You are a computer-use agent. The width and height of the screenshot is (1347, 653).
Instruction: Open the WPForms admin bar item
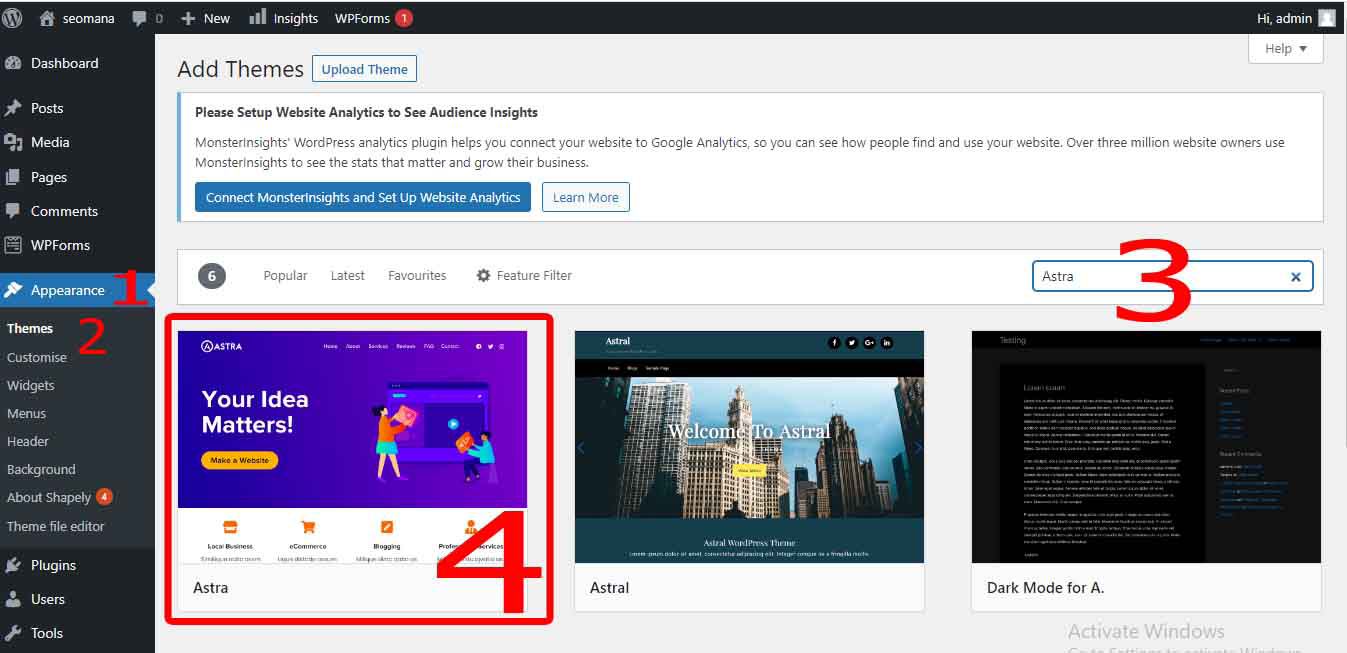tap(372, 18)
